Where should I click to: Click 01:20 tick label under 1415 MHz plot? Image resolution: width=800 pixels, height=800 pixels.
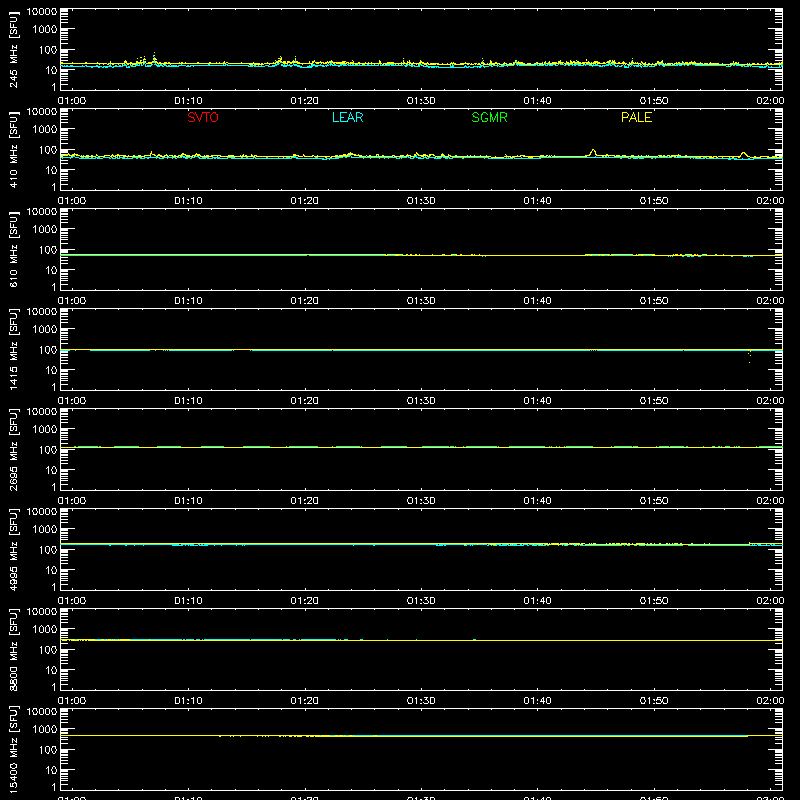pos(305,401)
